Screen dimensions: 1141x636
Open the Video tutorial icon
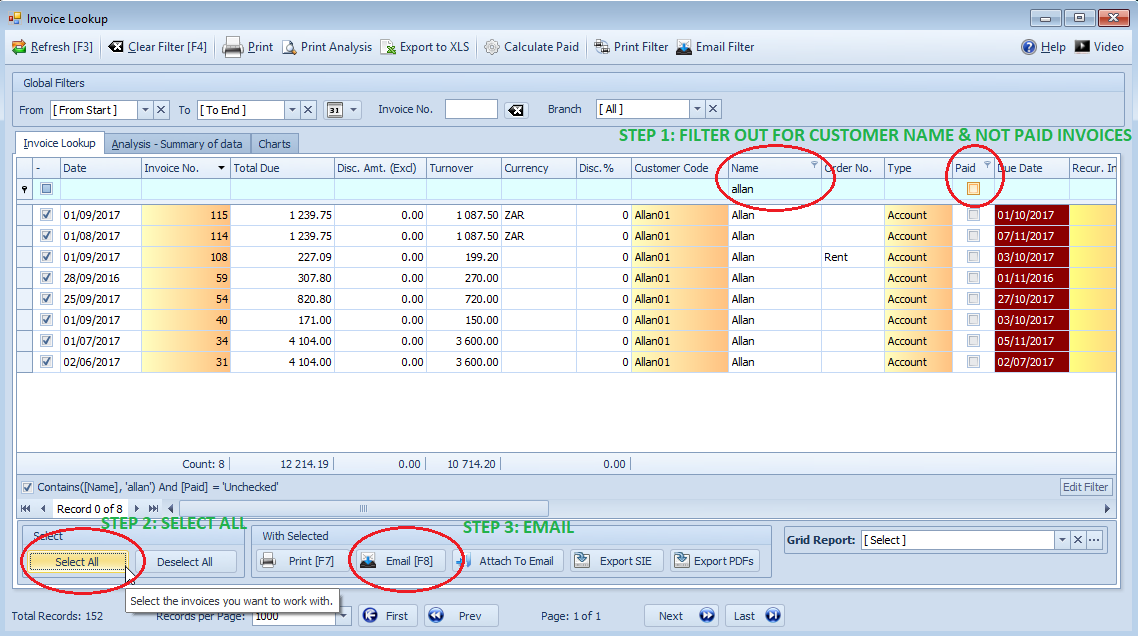(1083, 47)
